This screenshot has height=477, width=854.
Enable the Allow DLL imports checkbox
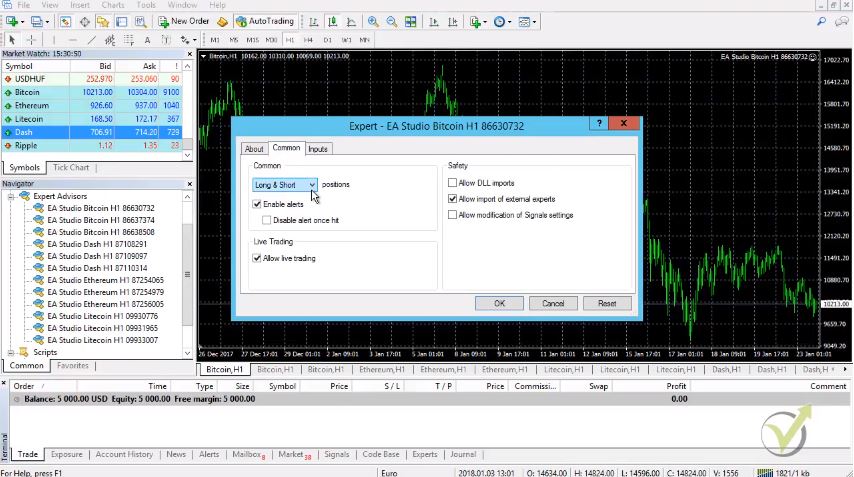[453, 183]
